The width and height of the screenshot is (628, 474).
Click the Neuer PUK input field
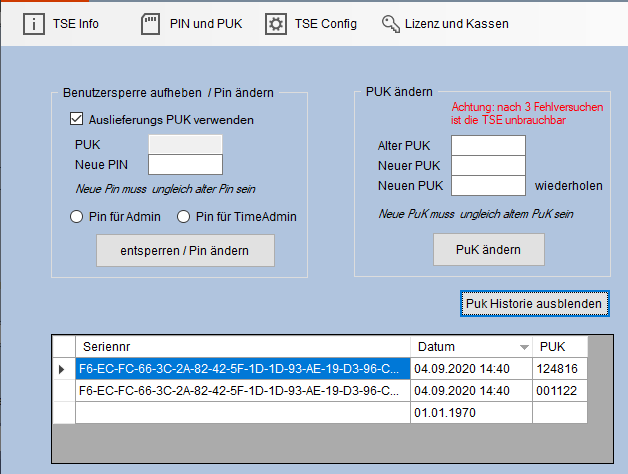point(488,165)
